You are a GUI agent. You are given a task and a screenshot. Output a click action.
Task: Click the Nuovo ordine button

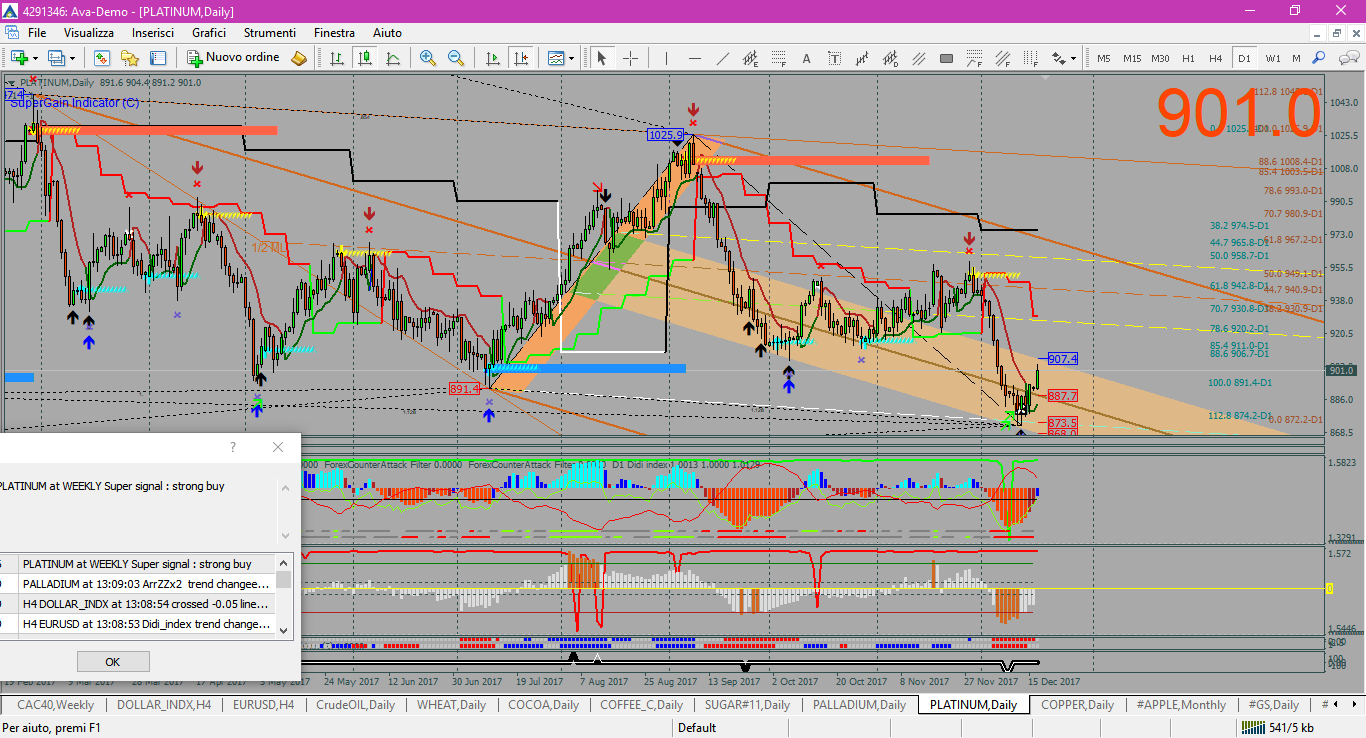pyautogui.click(x=233, y=58)
